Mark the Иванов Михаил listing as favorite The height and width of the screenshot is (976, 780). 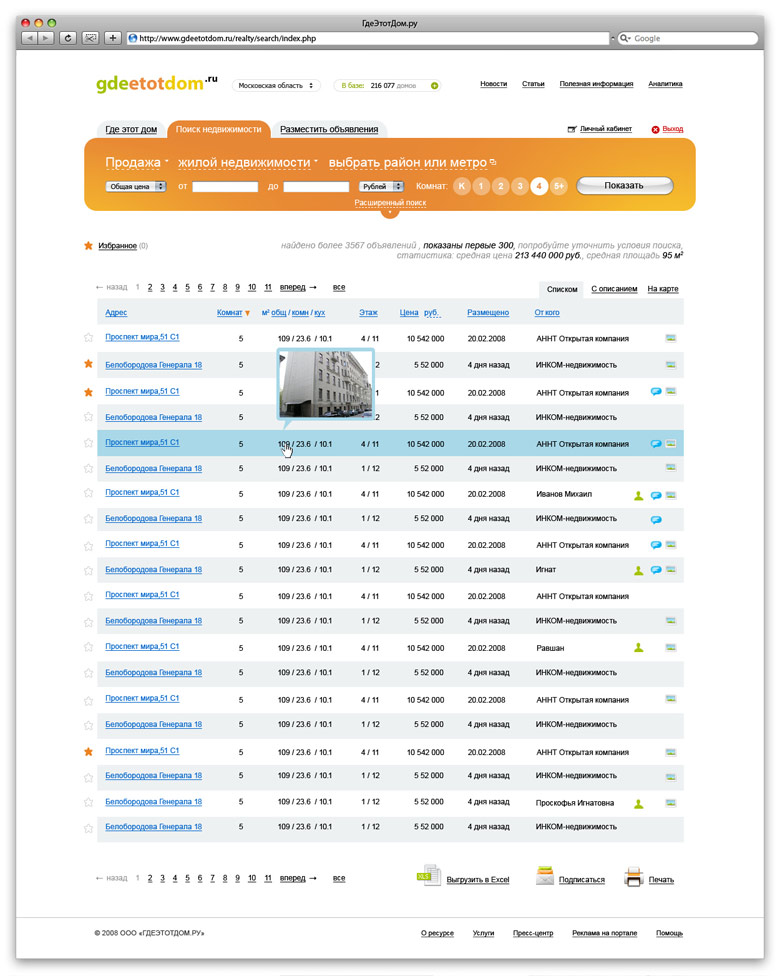tap(88, 493)
